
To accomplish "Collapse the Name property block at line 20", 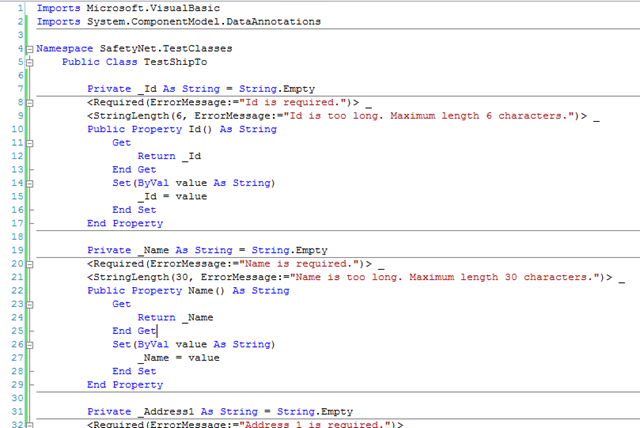I will [x=29, y=265].
